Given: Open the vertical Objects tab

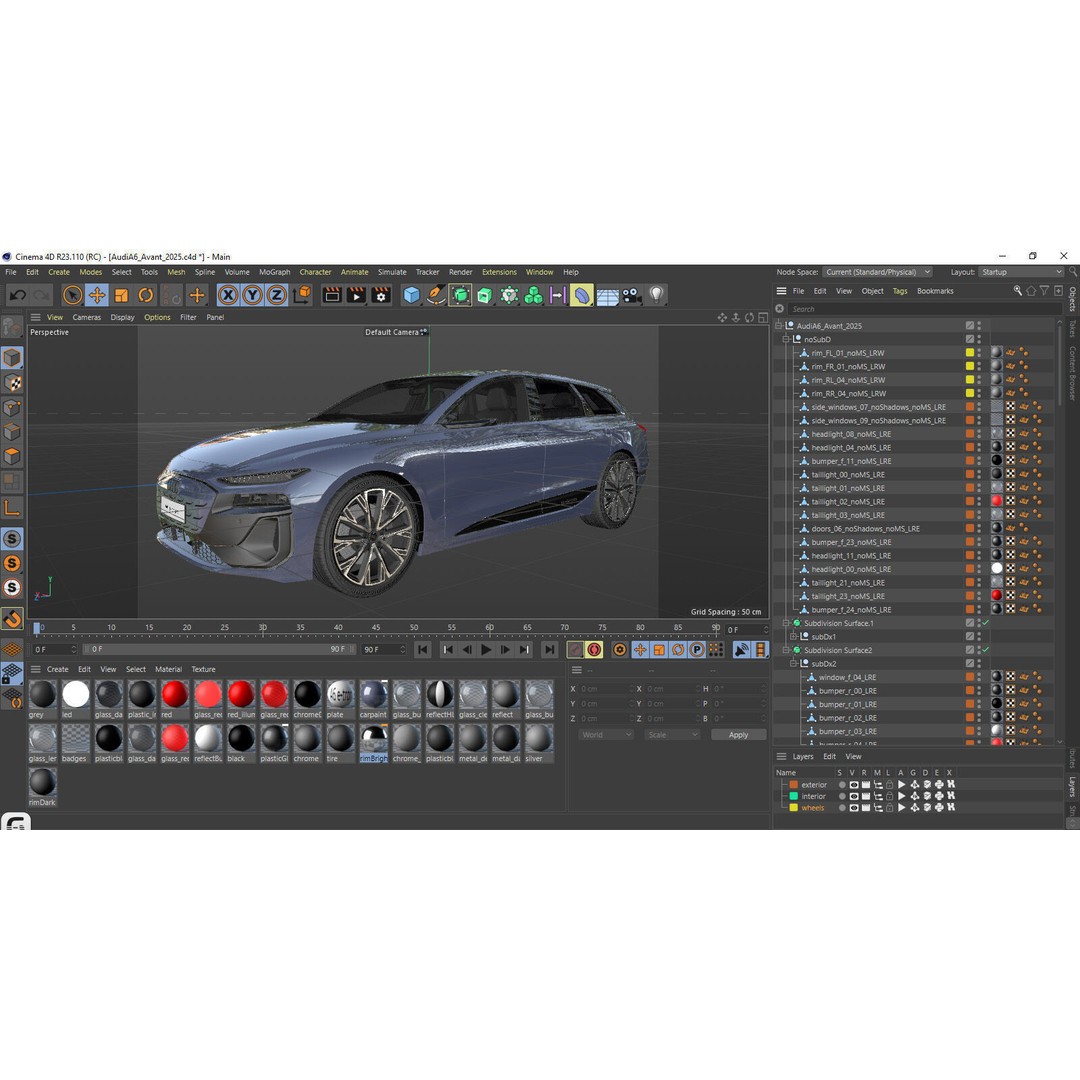Looking at the screenshot, I should point(1072,299).
